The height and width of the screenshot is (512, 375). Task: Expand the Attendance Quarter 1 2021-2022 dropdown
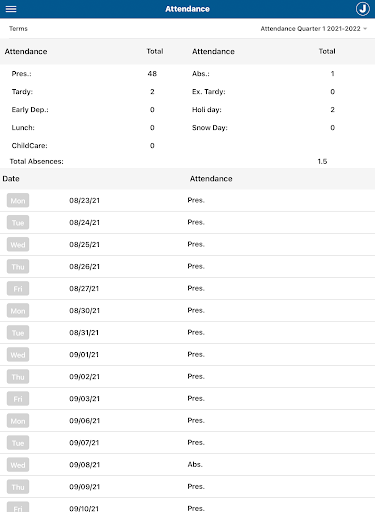click(x=313, y=29)
